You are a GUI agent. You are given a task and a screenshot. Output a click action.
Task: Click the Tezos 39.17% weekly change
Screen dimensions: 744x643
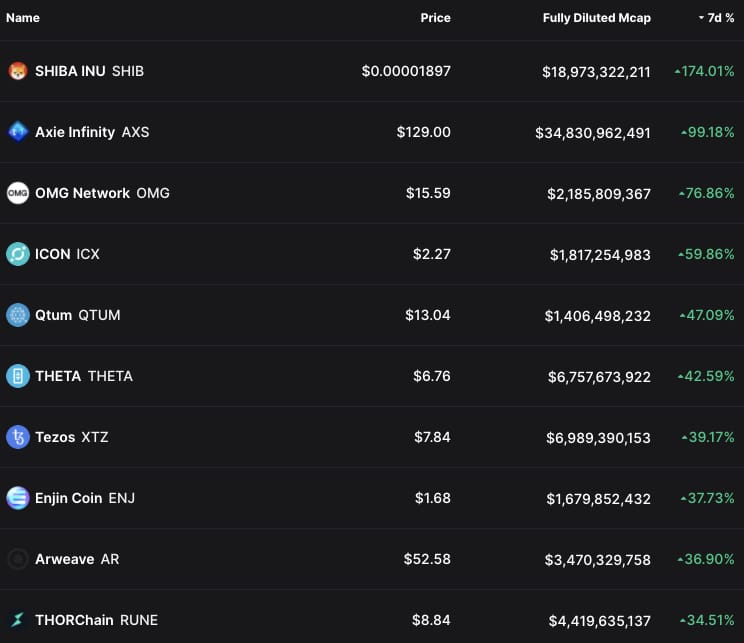[x=707, y=437]
